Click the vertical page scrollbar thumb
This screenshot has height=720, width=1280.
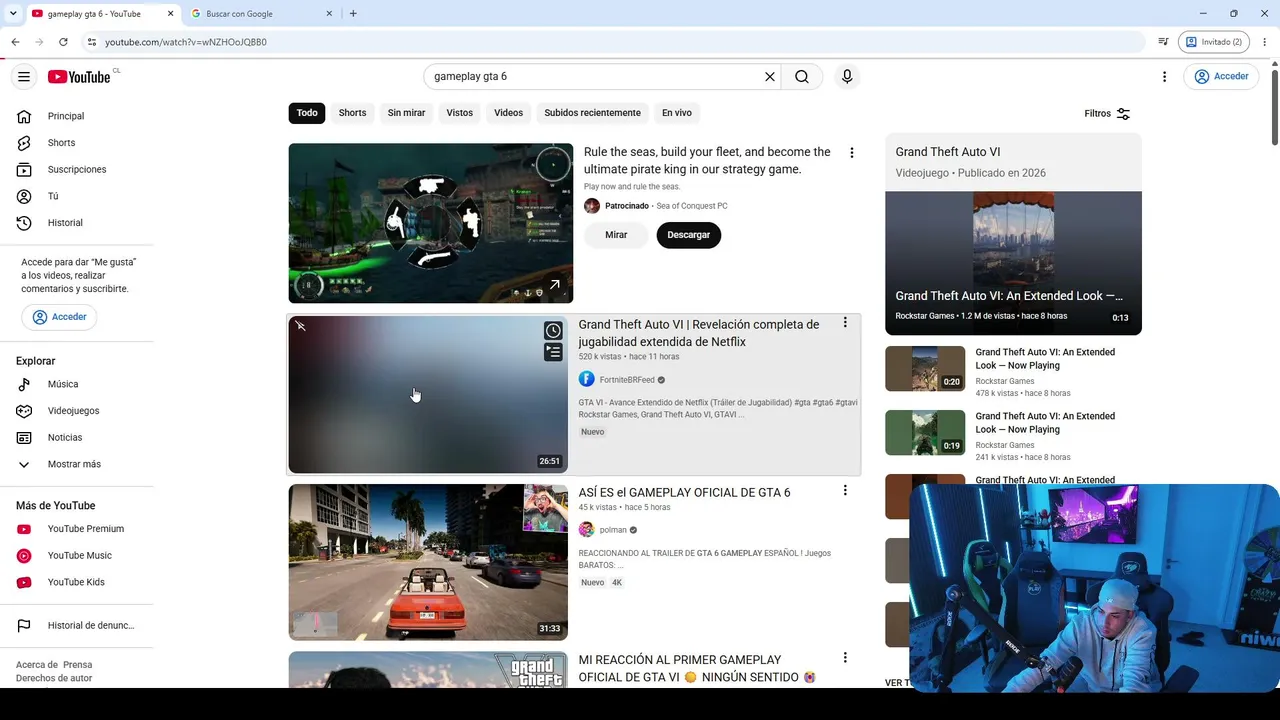tap(1274, 105)
